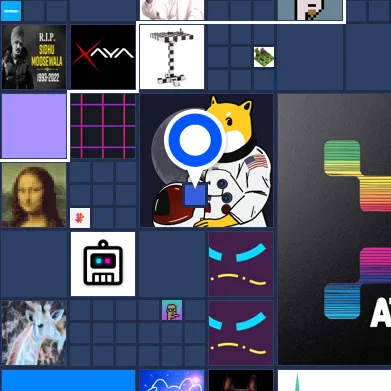This screenshot has width=391, height=391.
Task: Open the small pixel punk character tile
Action: pyautogui.click(x=172, y=310)
